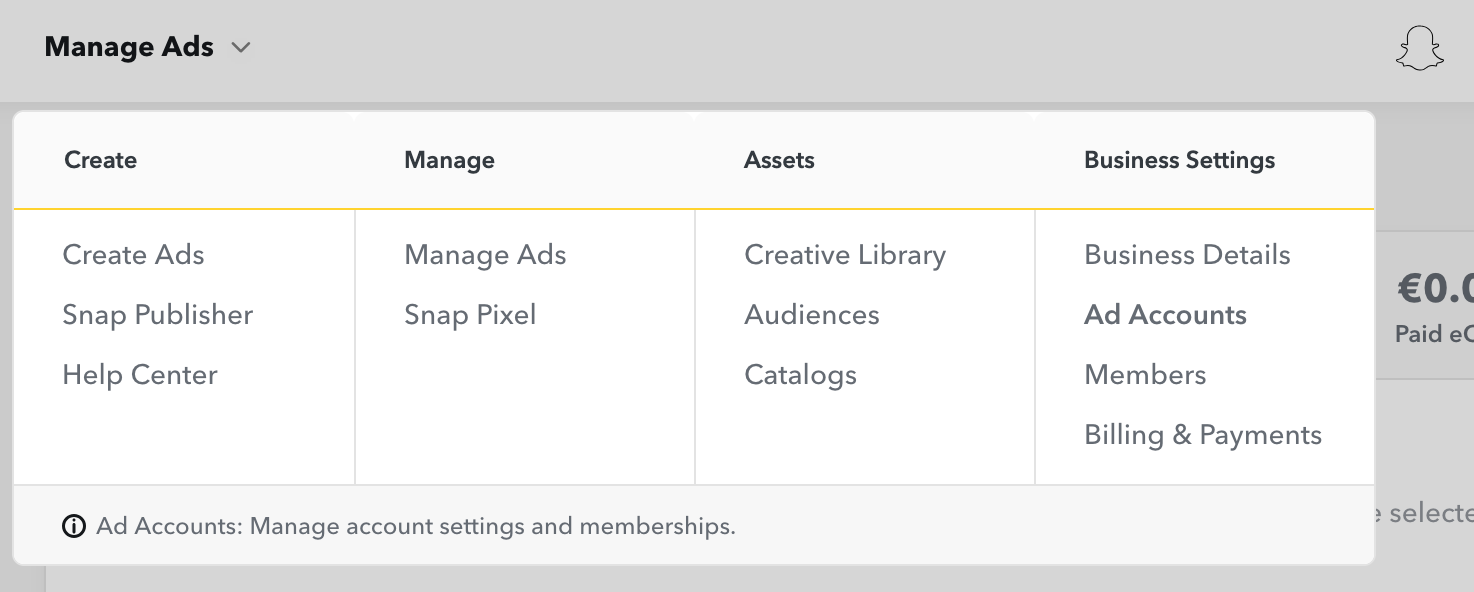Go to Audiences

click(x=812, y=315)
